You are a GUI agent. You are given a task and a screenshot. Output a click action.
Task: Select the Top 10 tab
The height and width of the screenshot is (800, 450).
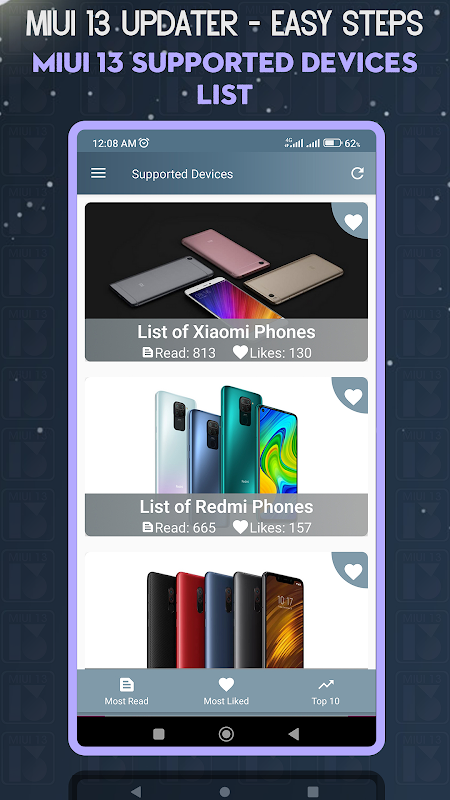tap(326, 691)
